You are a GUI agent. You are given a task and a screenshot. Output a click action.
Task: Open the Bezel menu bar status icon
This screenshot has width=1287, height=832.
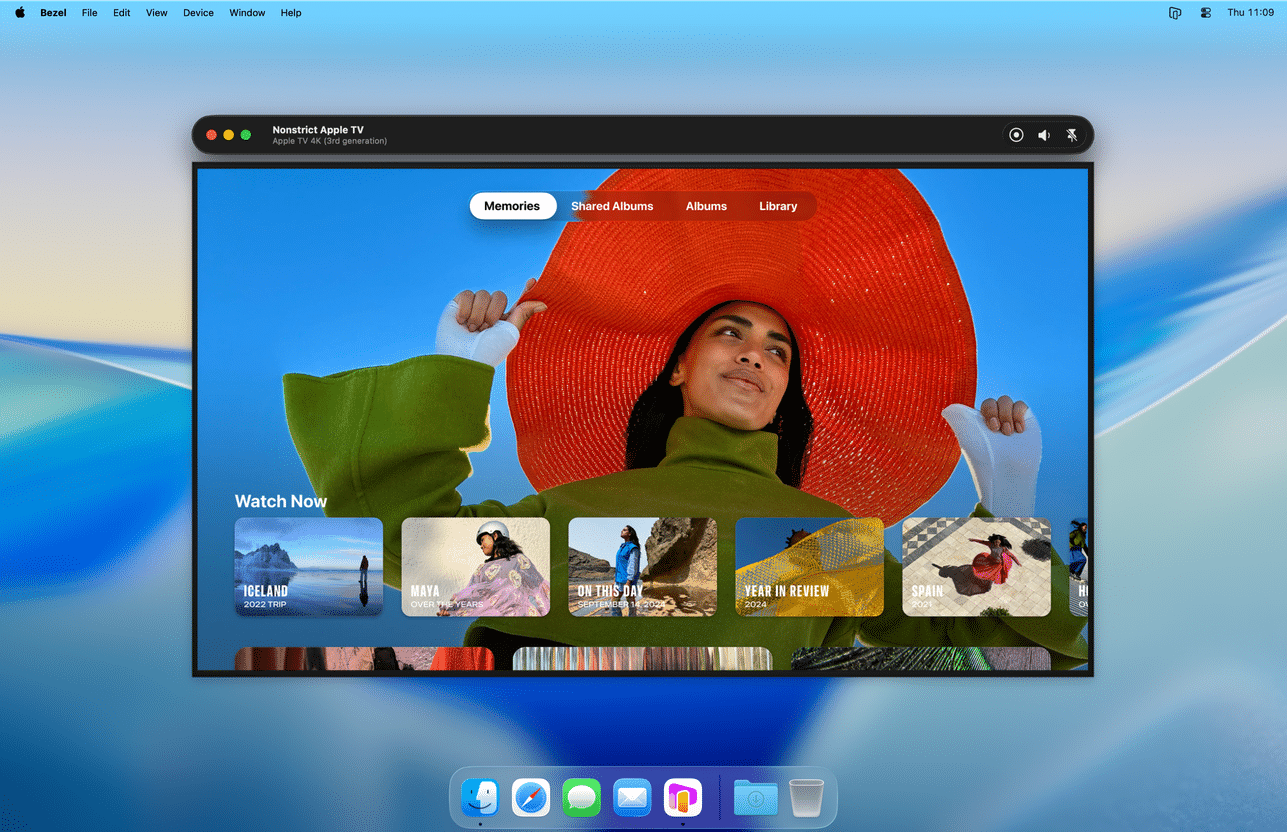[1175, 13]
